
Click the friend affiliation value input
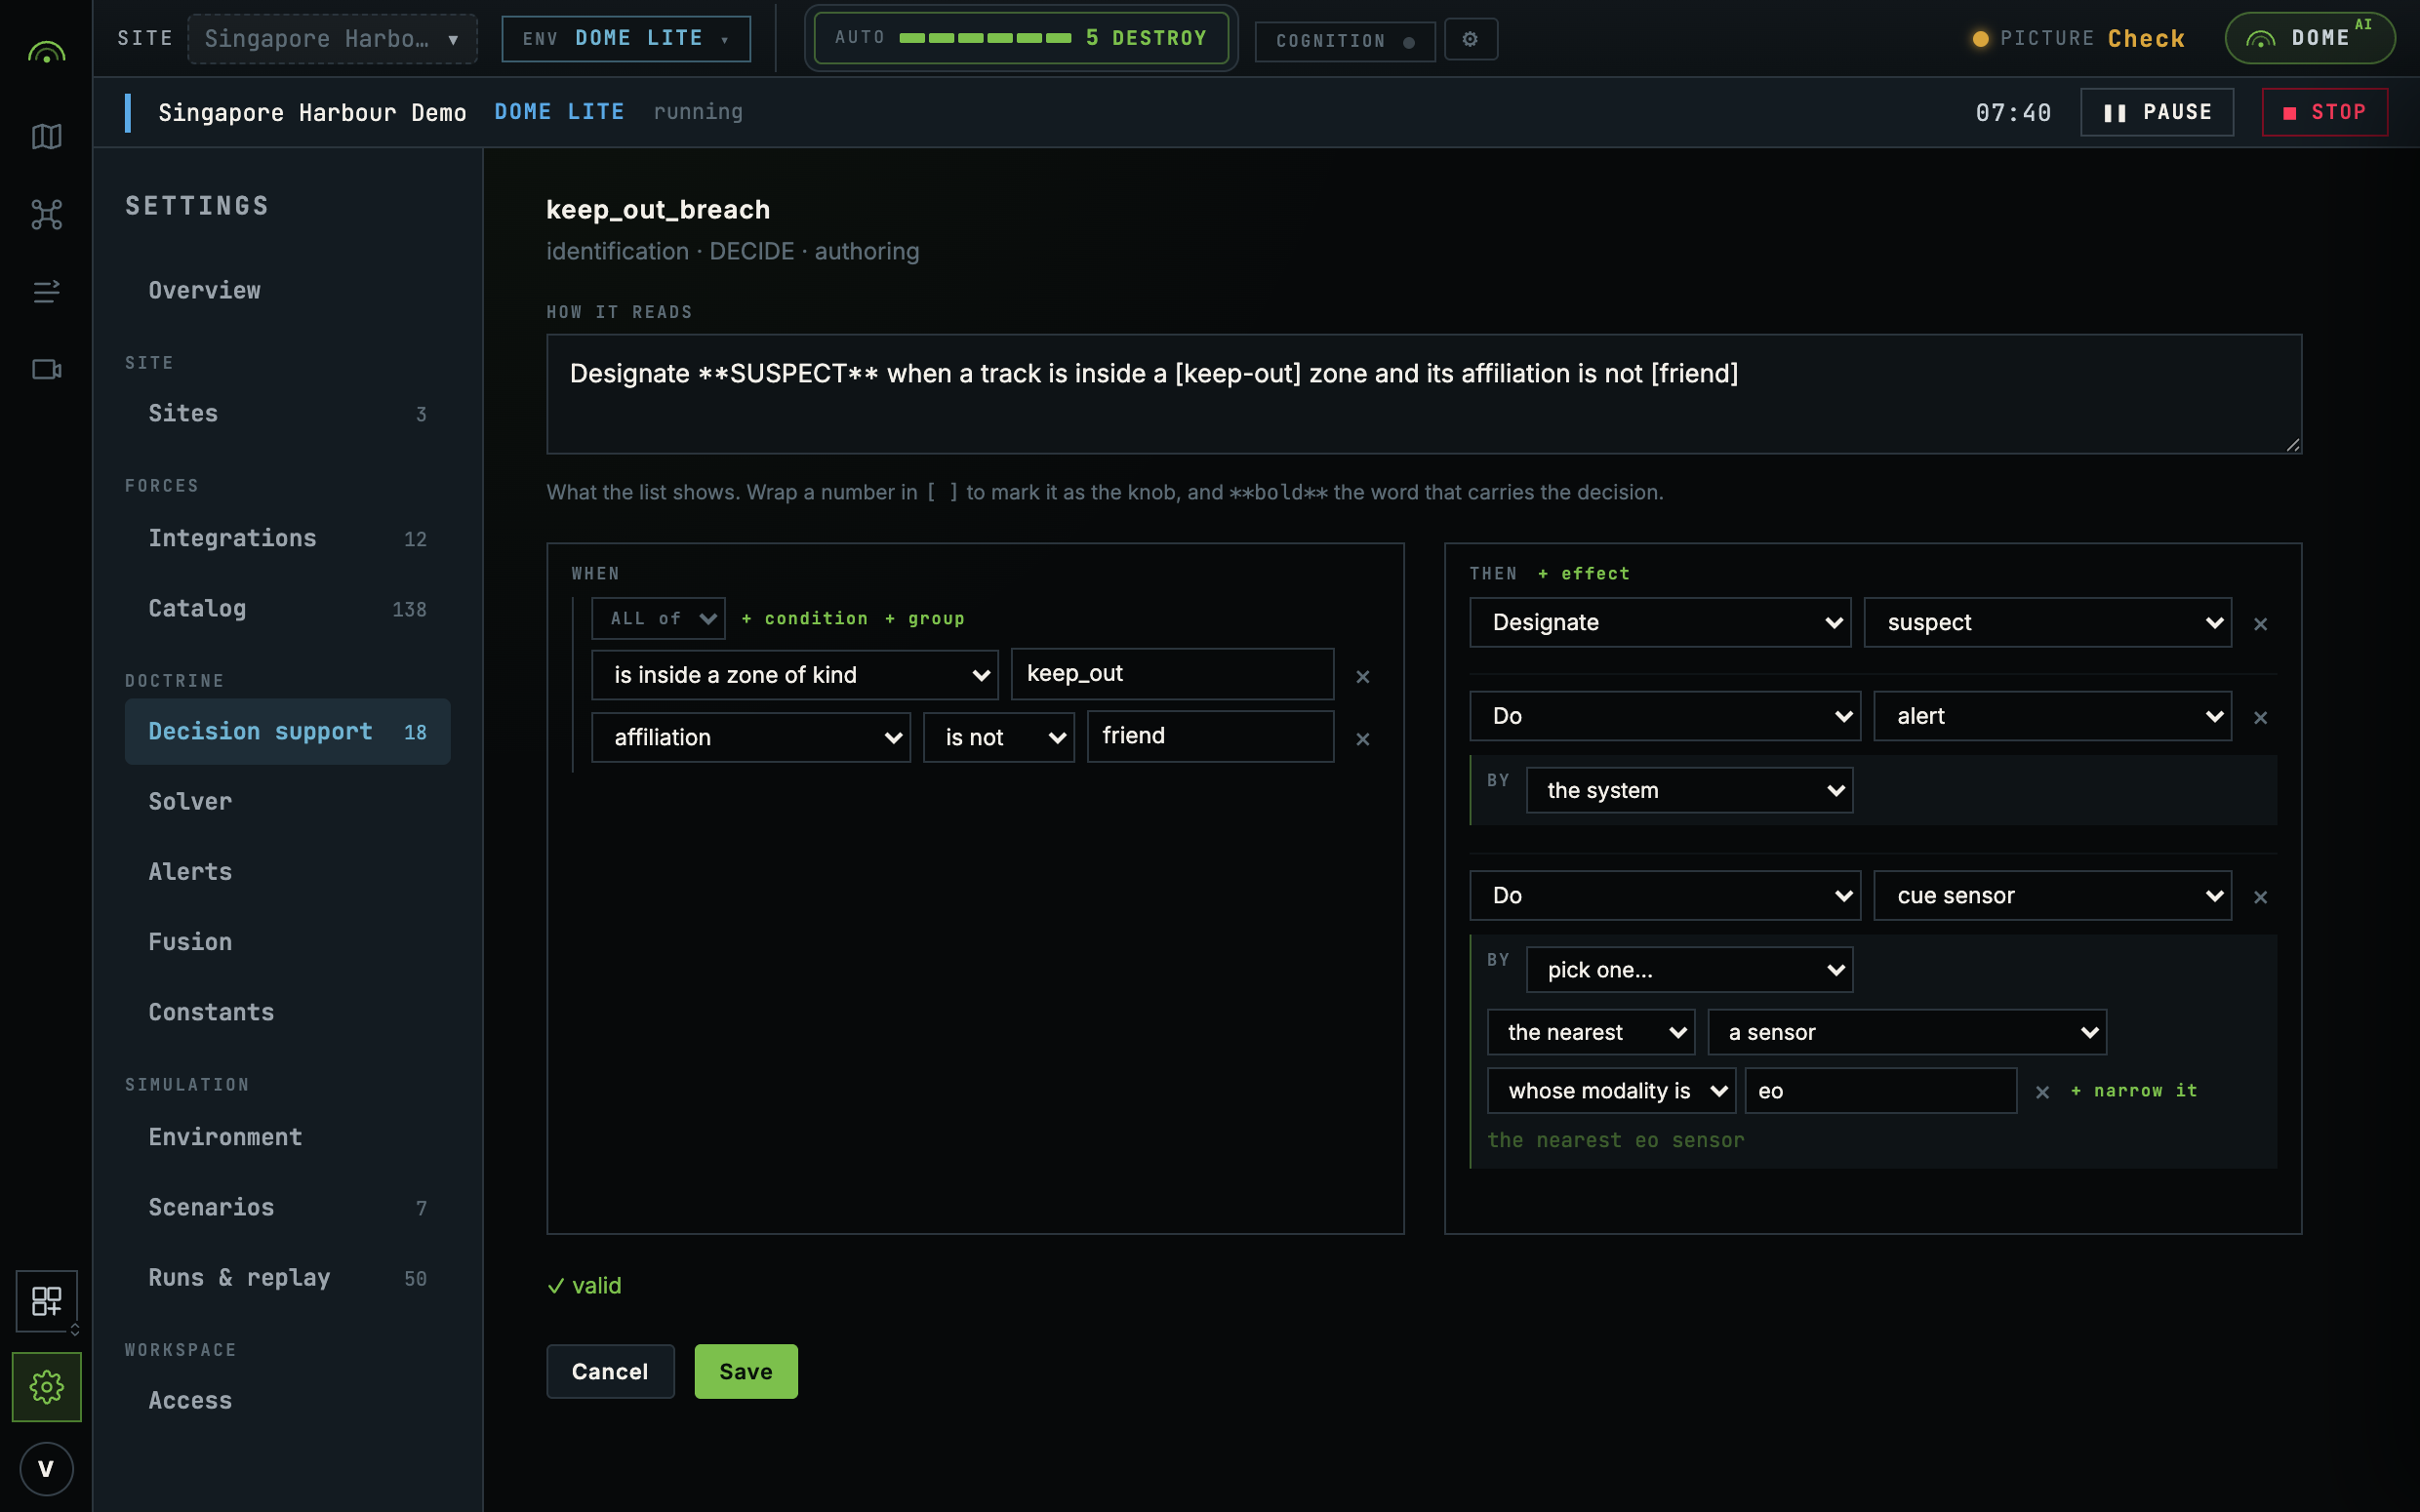point(1210,737)
